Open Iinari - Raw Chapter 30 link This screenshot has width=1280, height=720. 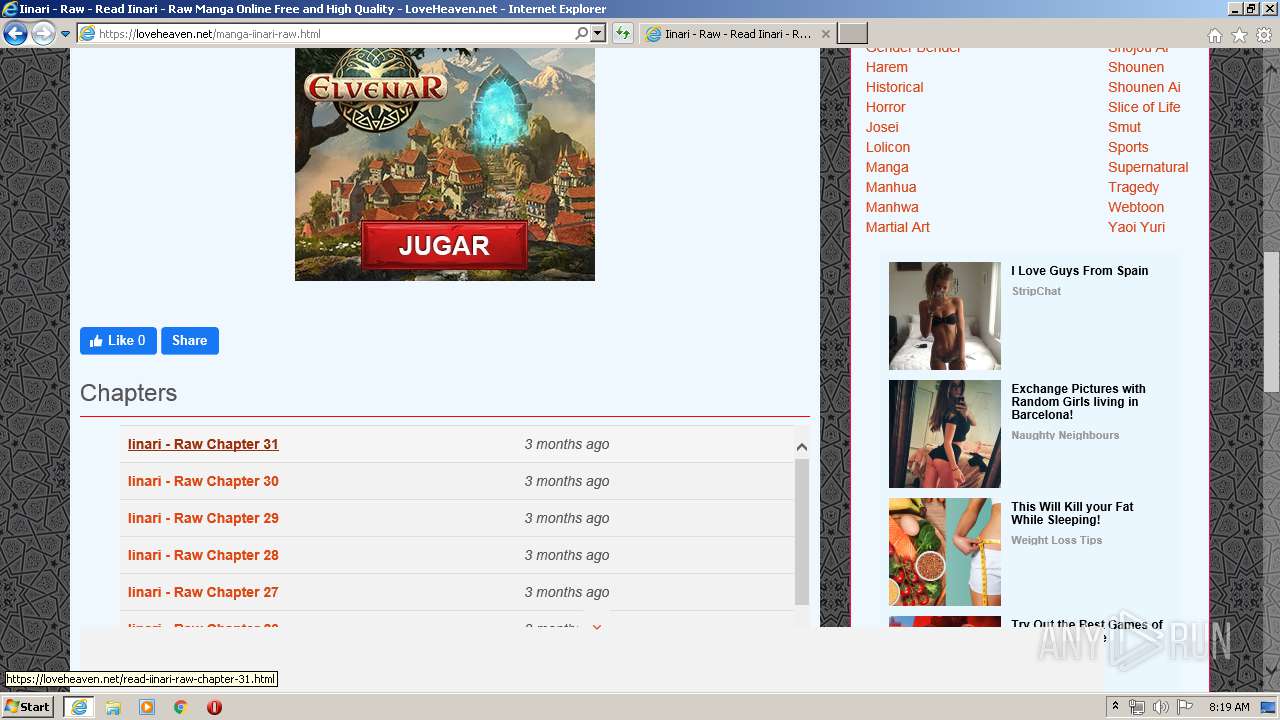tap(203, 481)
